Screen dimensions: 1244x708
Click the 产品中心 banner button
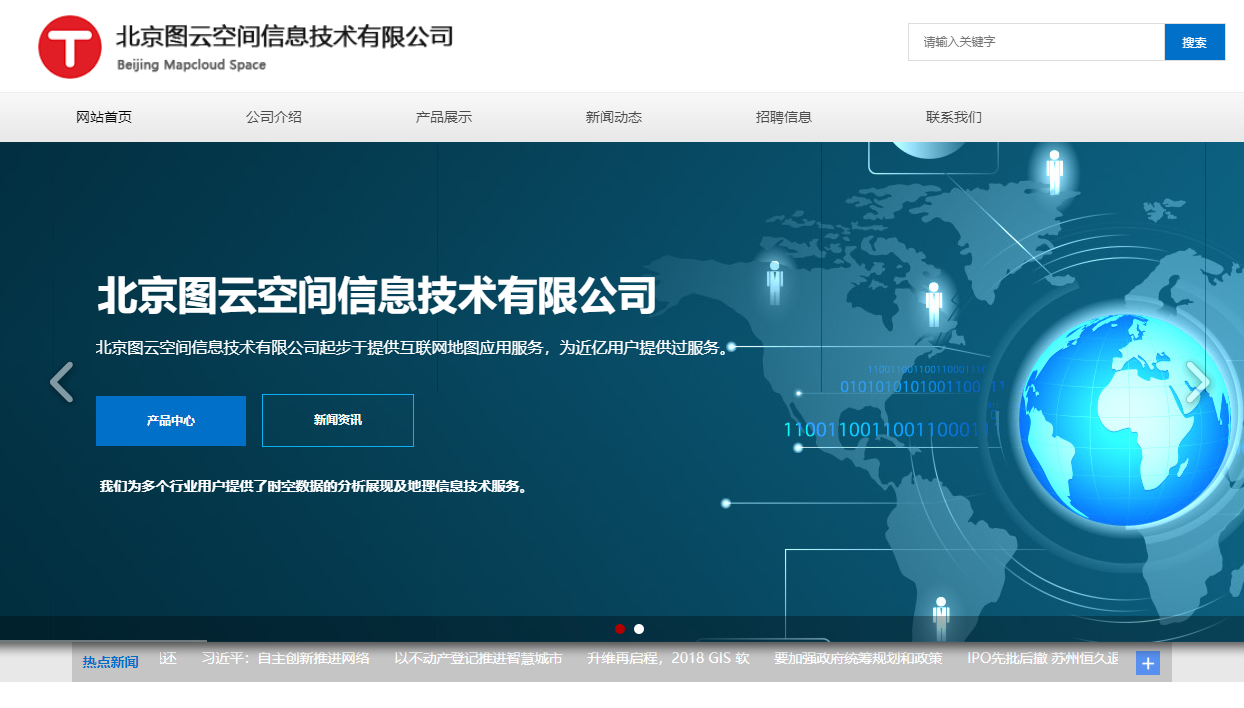click(171, 421)
